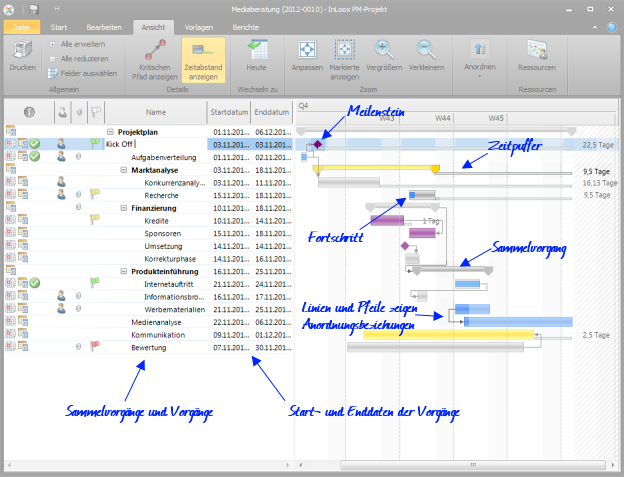624x477 pixels.
Task: Click the resource person column header
Action: [62, 112]
